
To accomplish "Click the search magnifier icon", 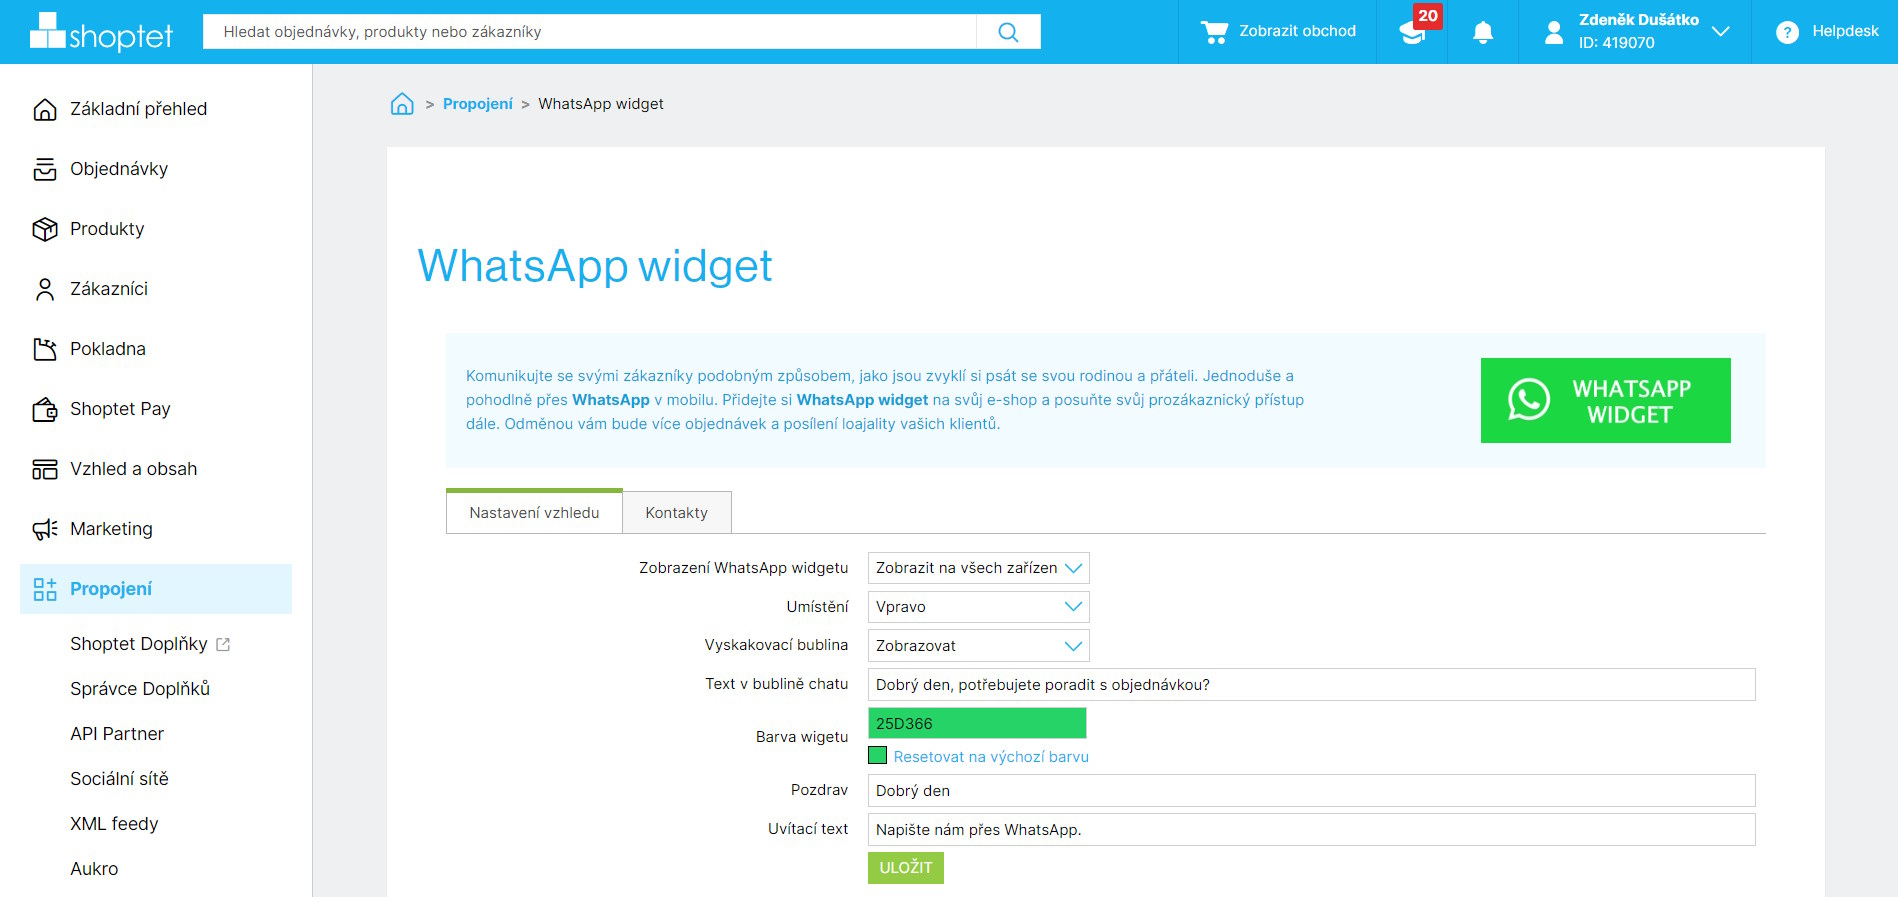I will click(x=1008, y=32).
